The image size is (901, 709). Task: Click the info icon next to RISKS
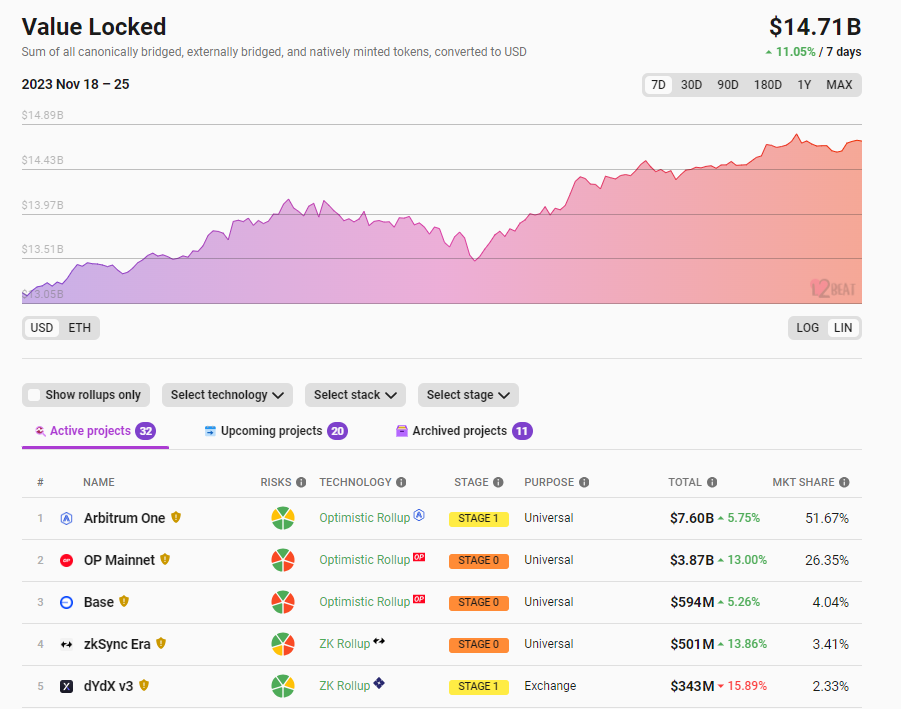point(301,482)
